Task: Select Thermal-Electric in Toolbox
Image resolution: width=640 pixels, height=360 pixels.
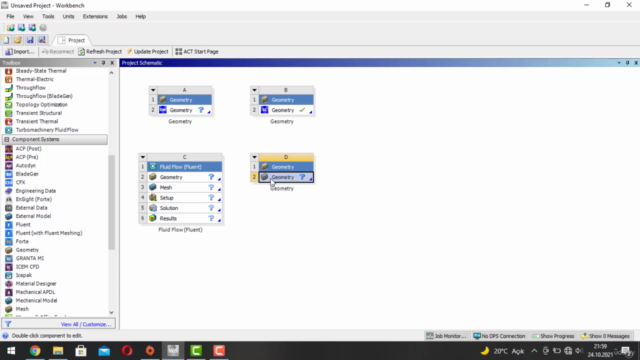Action: click(34, 79)
